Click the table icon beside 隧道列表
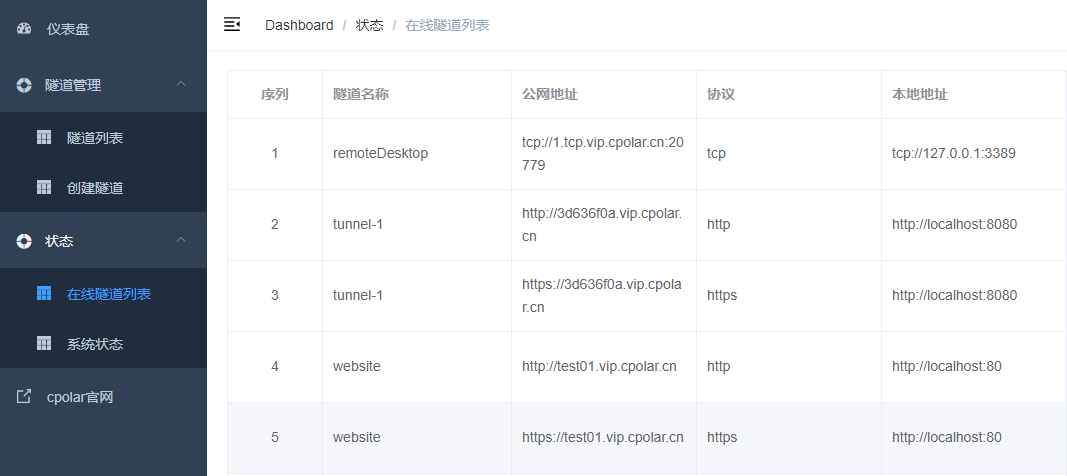The width and height of the screenshot is (1067, 476). pos(44,137)
